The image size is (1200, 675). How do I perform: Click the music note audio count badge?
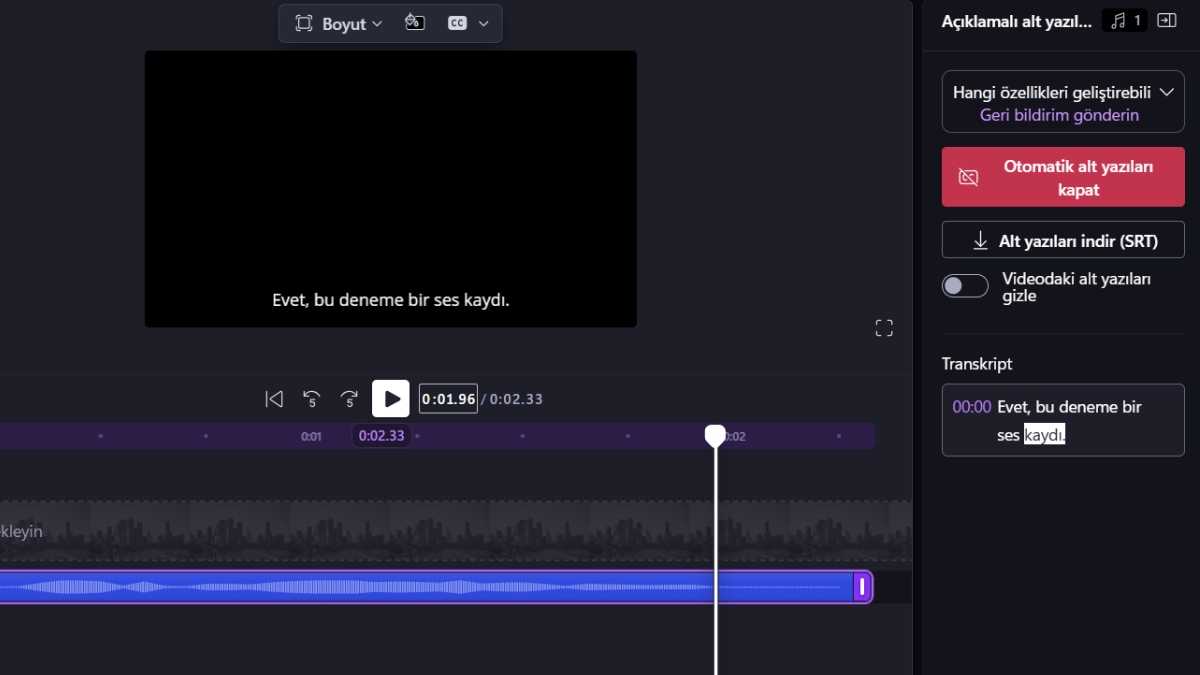[x=1125, y=20]
